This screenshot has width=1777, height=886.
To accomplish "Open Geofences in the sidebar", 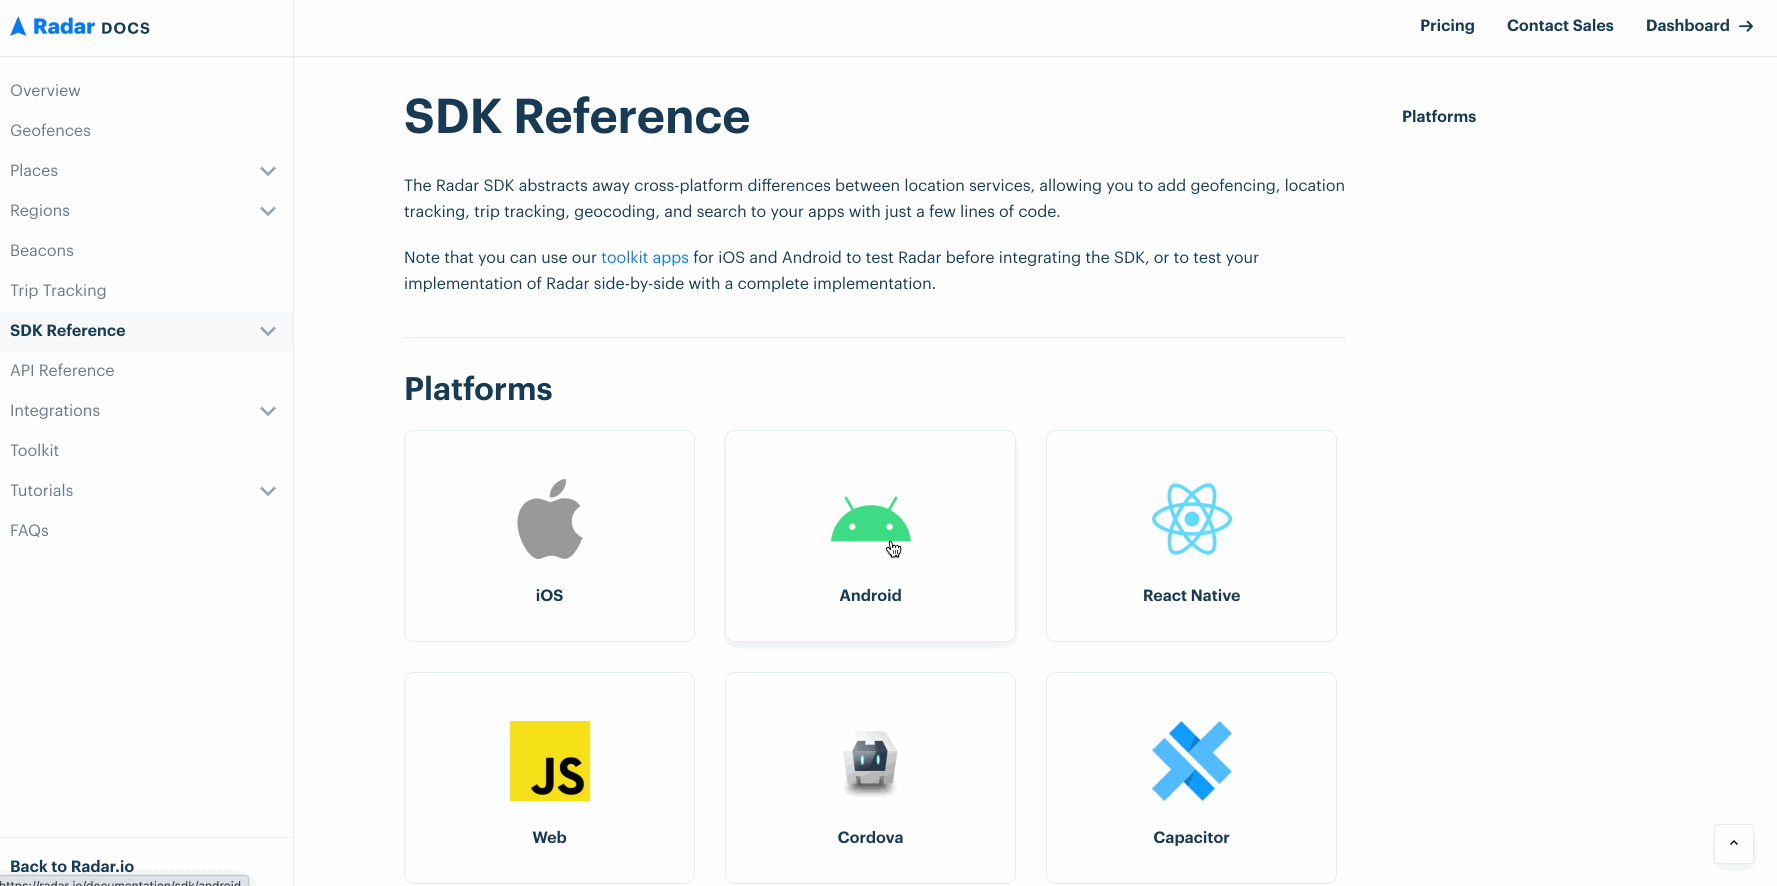I will (x=50, y=131).
